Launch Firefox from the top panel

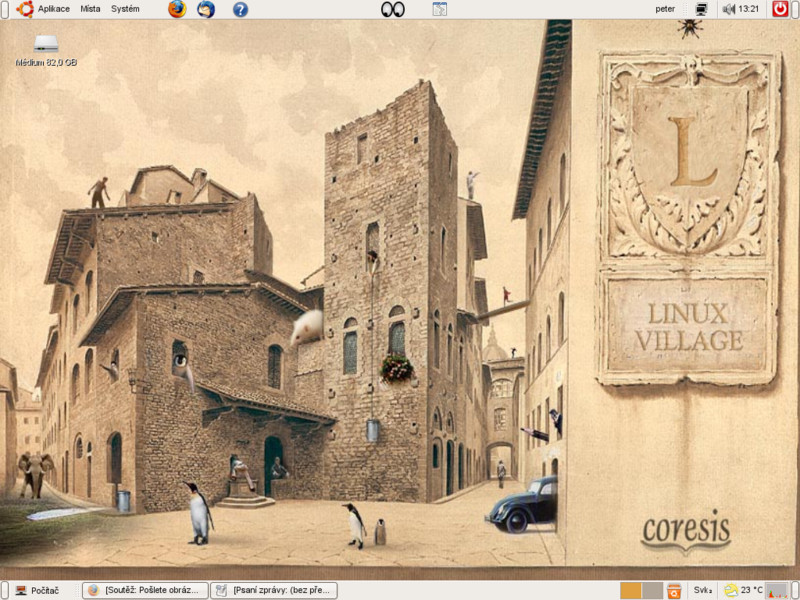point(177,9)
